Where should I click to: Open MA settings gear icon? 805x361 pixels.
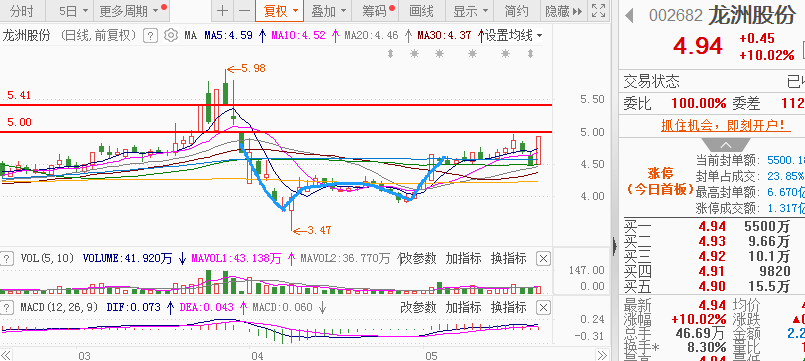pos(170,35)
